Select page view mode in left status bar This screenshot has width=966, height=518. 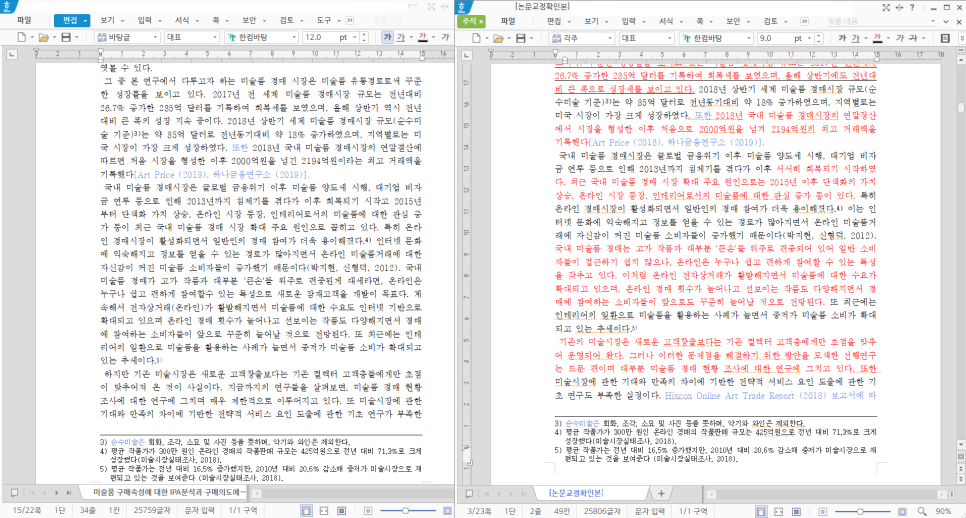[x=306, y=511]
